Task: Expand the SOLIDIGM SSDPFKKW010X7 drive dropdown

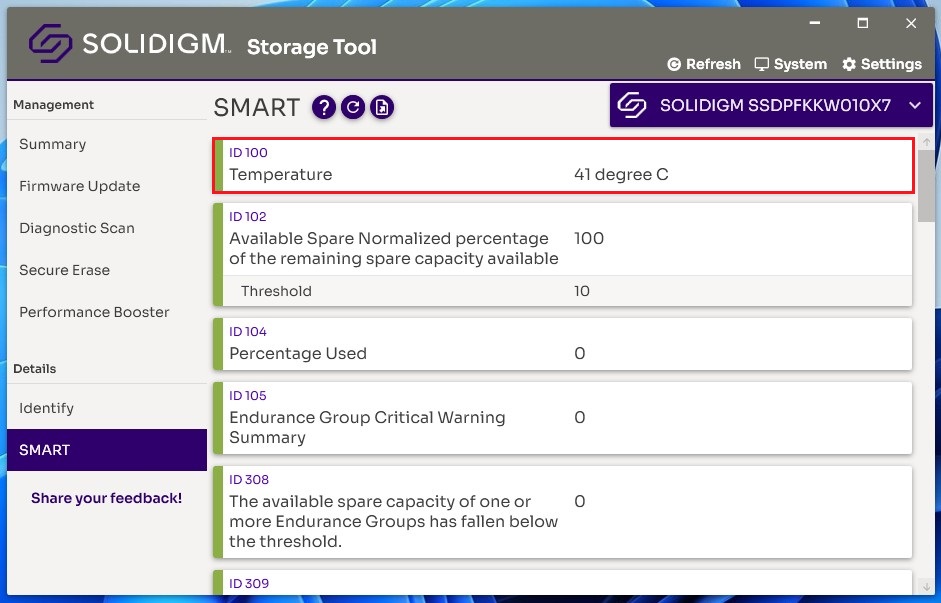Action: (771, 105)
